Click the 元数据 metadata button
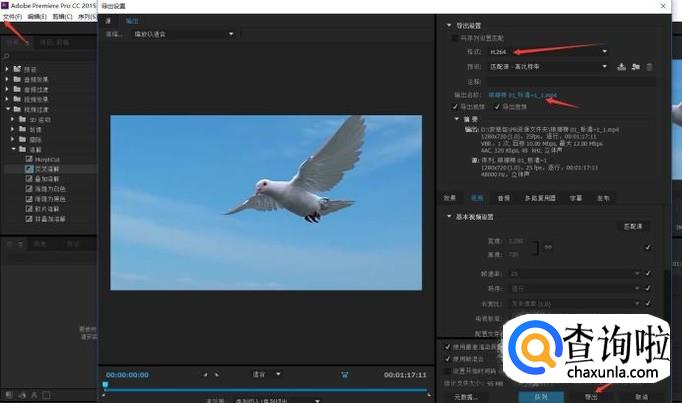 click(465, 396)
